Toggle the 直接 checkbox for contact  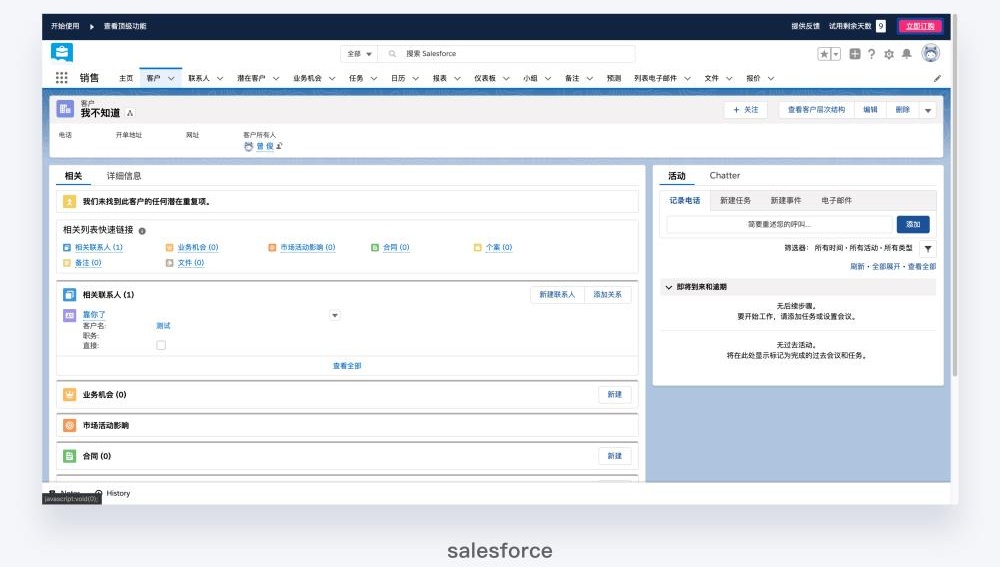(161, 345)
